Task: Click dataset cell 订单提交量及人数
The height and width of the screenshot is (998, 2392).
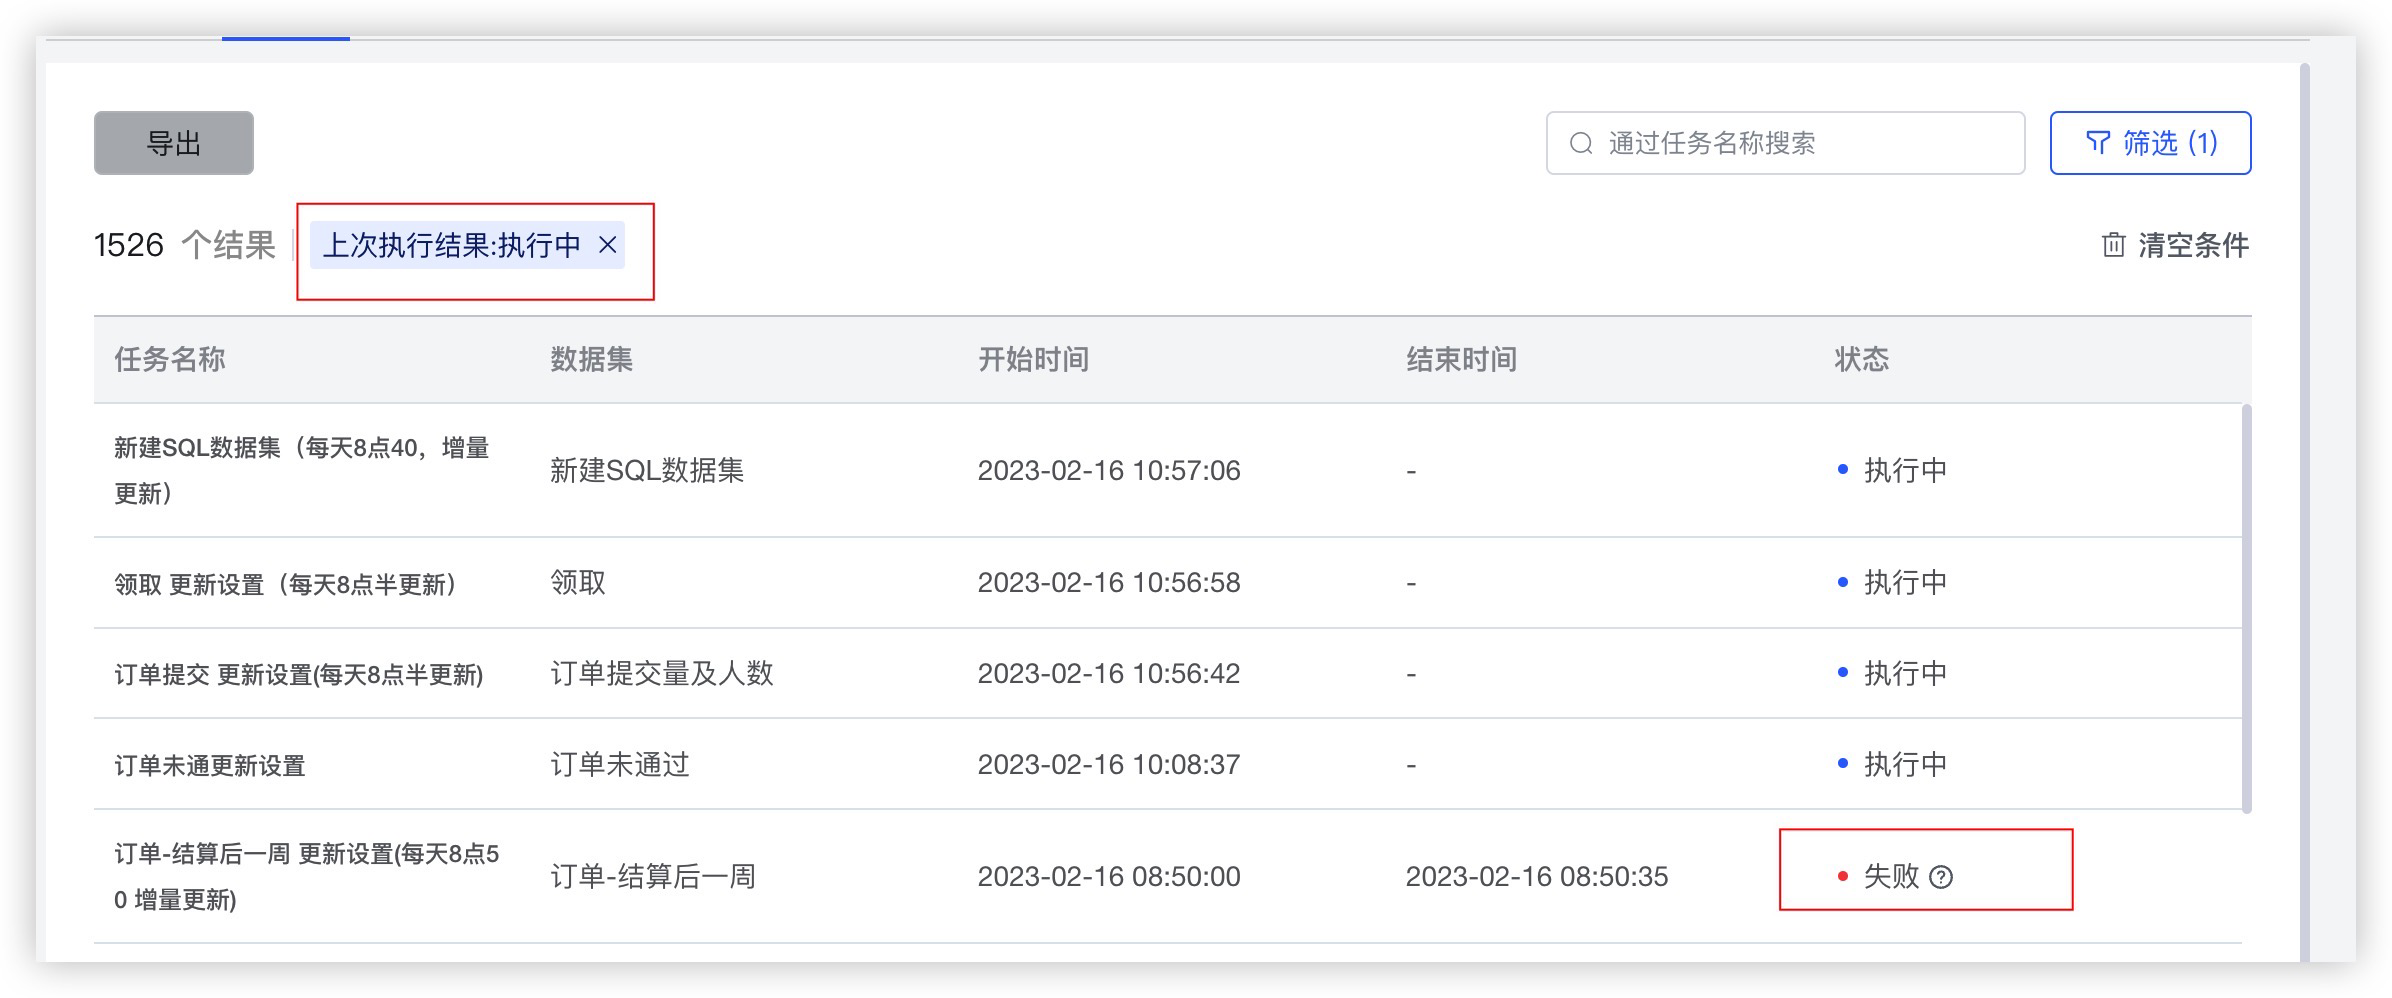Action: coord(662,674)
